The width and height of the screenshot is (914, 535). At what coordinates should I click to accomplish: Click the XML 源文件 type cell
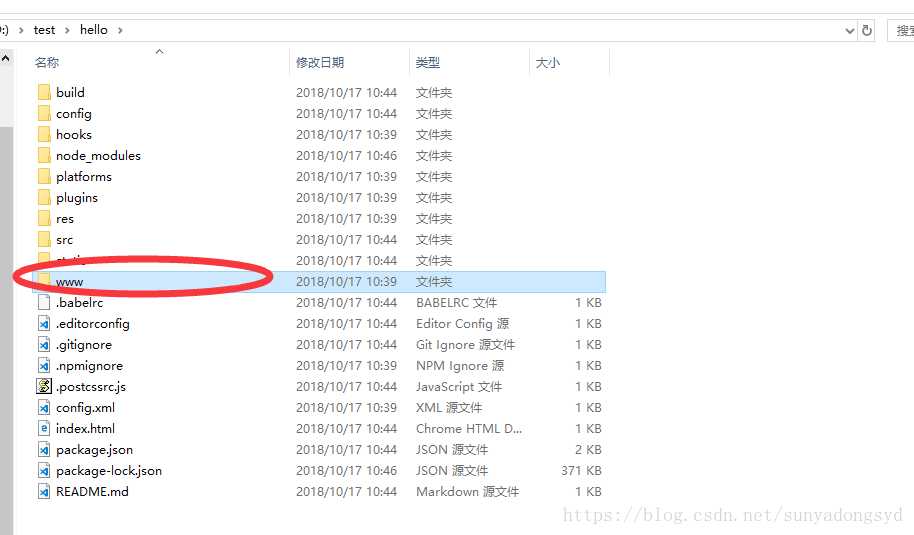click(x=449, y=407)
